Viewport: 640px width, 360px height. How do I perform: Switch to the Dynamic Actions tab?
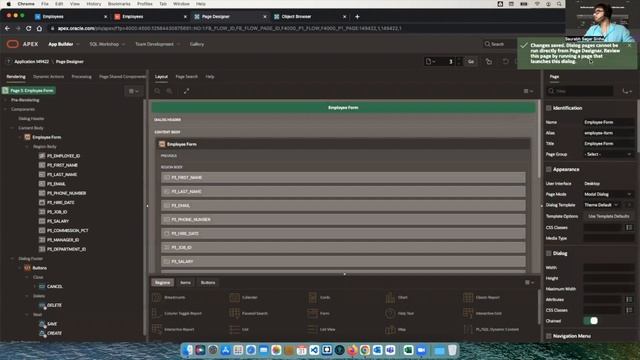coord(49,77)
